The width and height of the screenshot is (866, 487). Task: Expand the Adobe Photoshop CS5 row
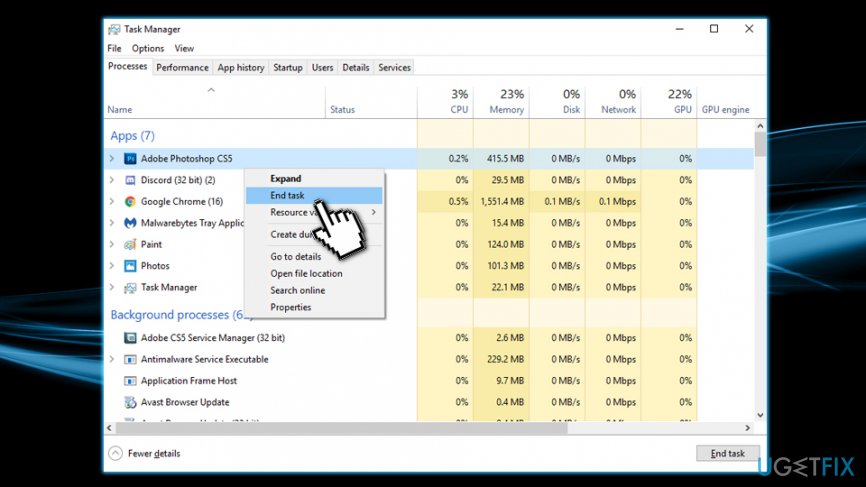112,158
